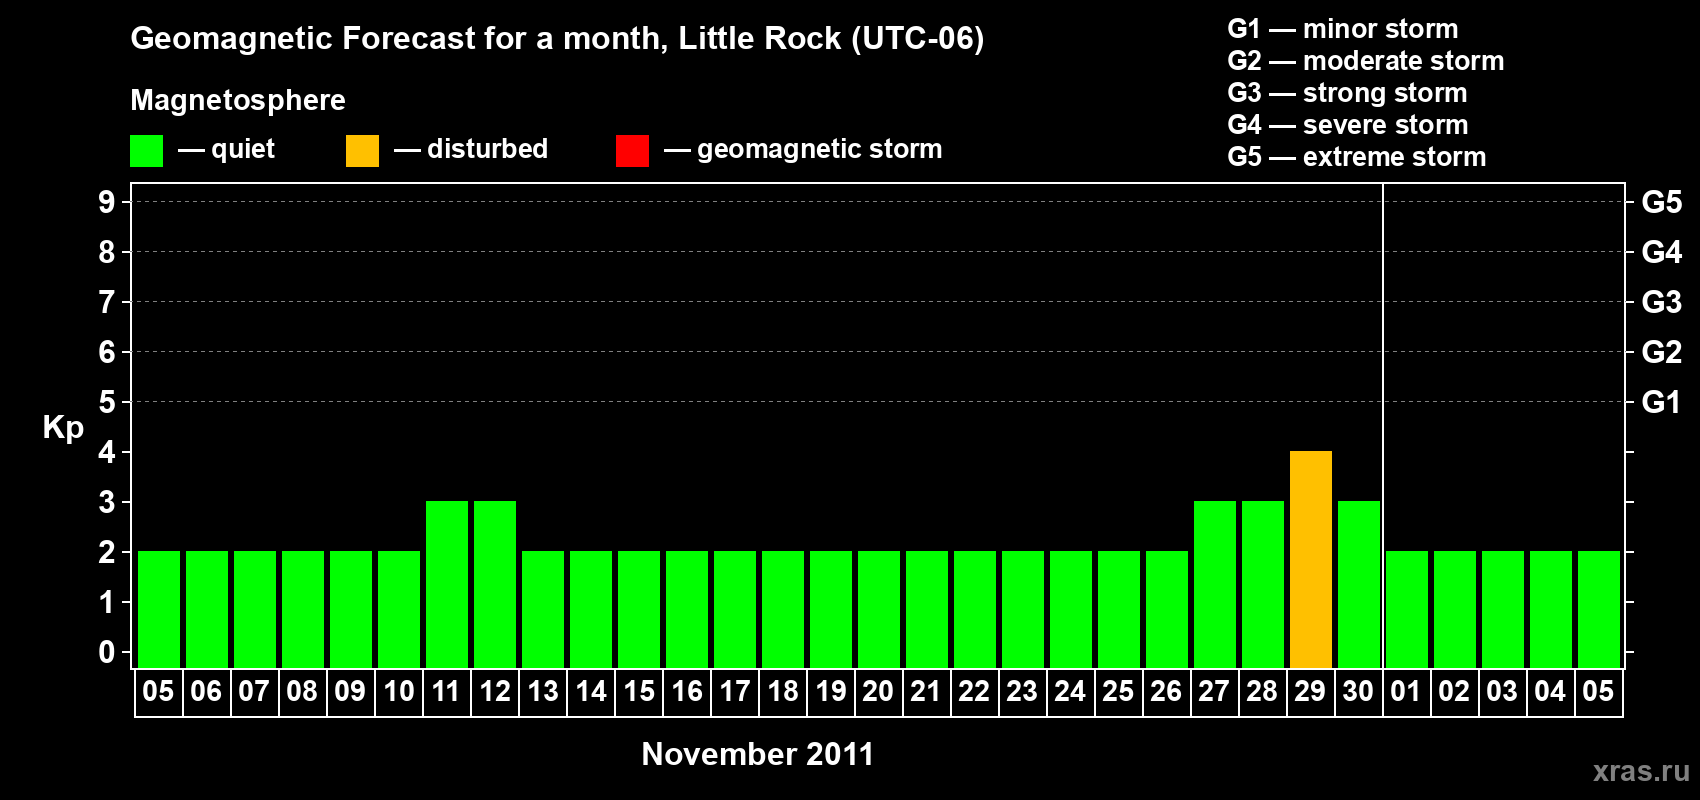Click the G5 label on the right axis
The width and height of the screenshot is (1700, 800).
(1662, 202)
